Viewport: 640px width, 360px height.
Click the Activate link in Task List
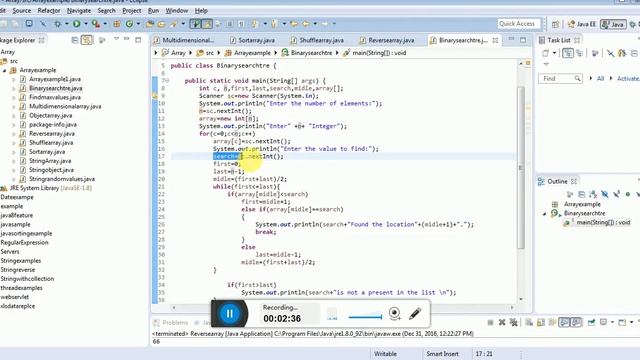click(628, 78)
